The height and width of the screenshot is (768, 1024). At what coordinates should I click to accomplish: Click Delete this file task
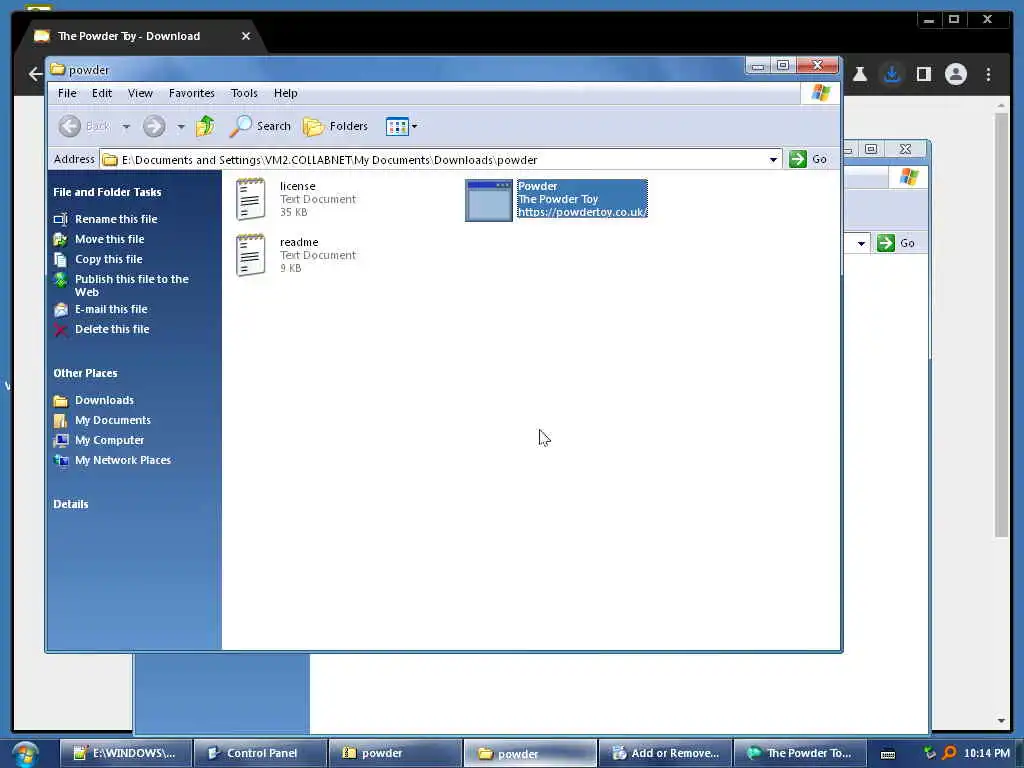[x=112, y=329]
